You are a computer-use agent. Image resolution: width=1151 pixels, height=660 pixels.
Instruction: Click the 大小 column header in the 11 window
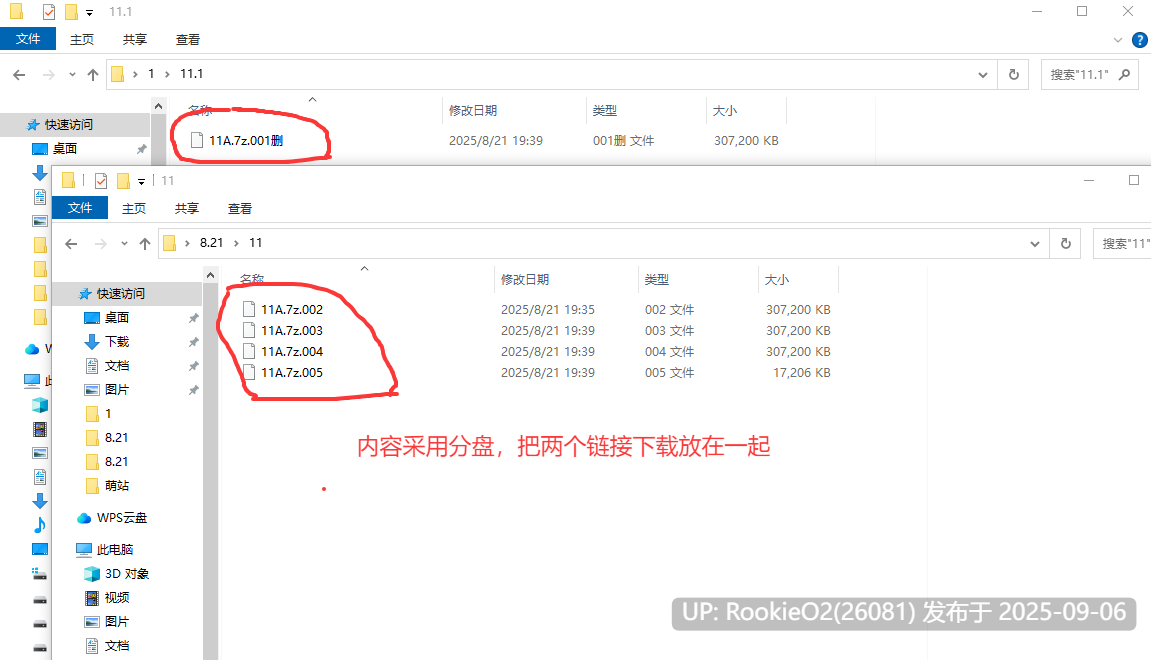777,280
